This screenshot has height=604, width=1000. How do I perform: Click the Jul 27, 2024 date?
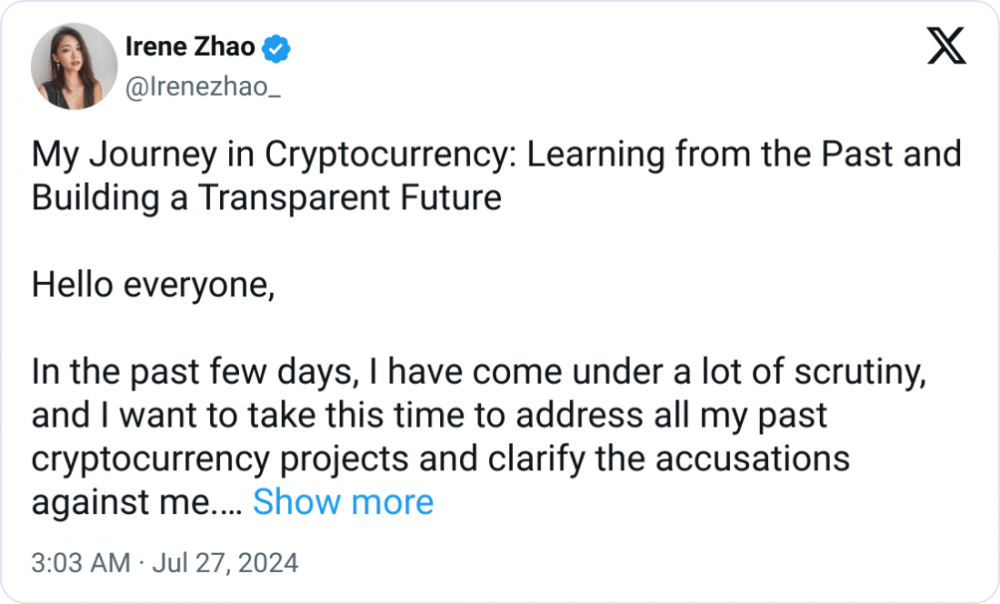[225, 563]
